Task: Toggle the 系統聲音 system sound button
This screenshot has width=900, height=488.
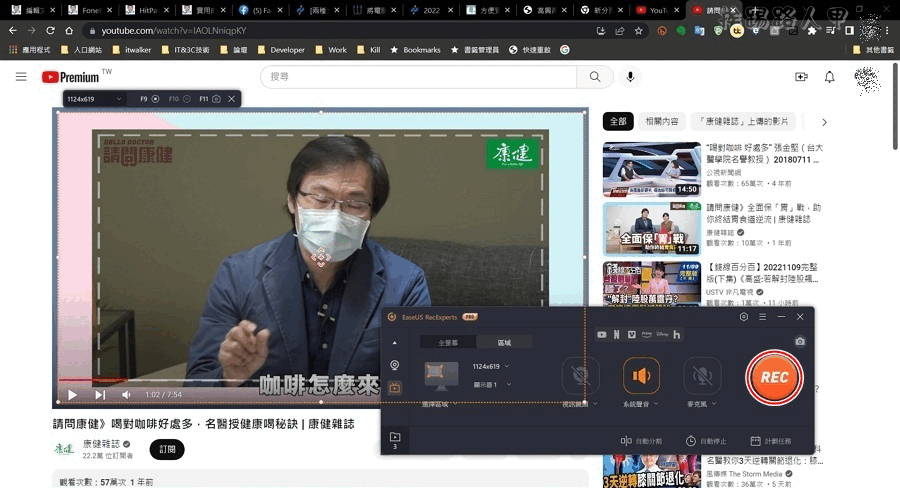Action: tap(641, 376)
